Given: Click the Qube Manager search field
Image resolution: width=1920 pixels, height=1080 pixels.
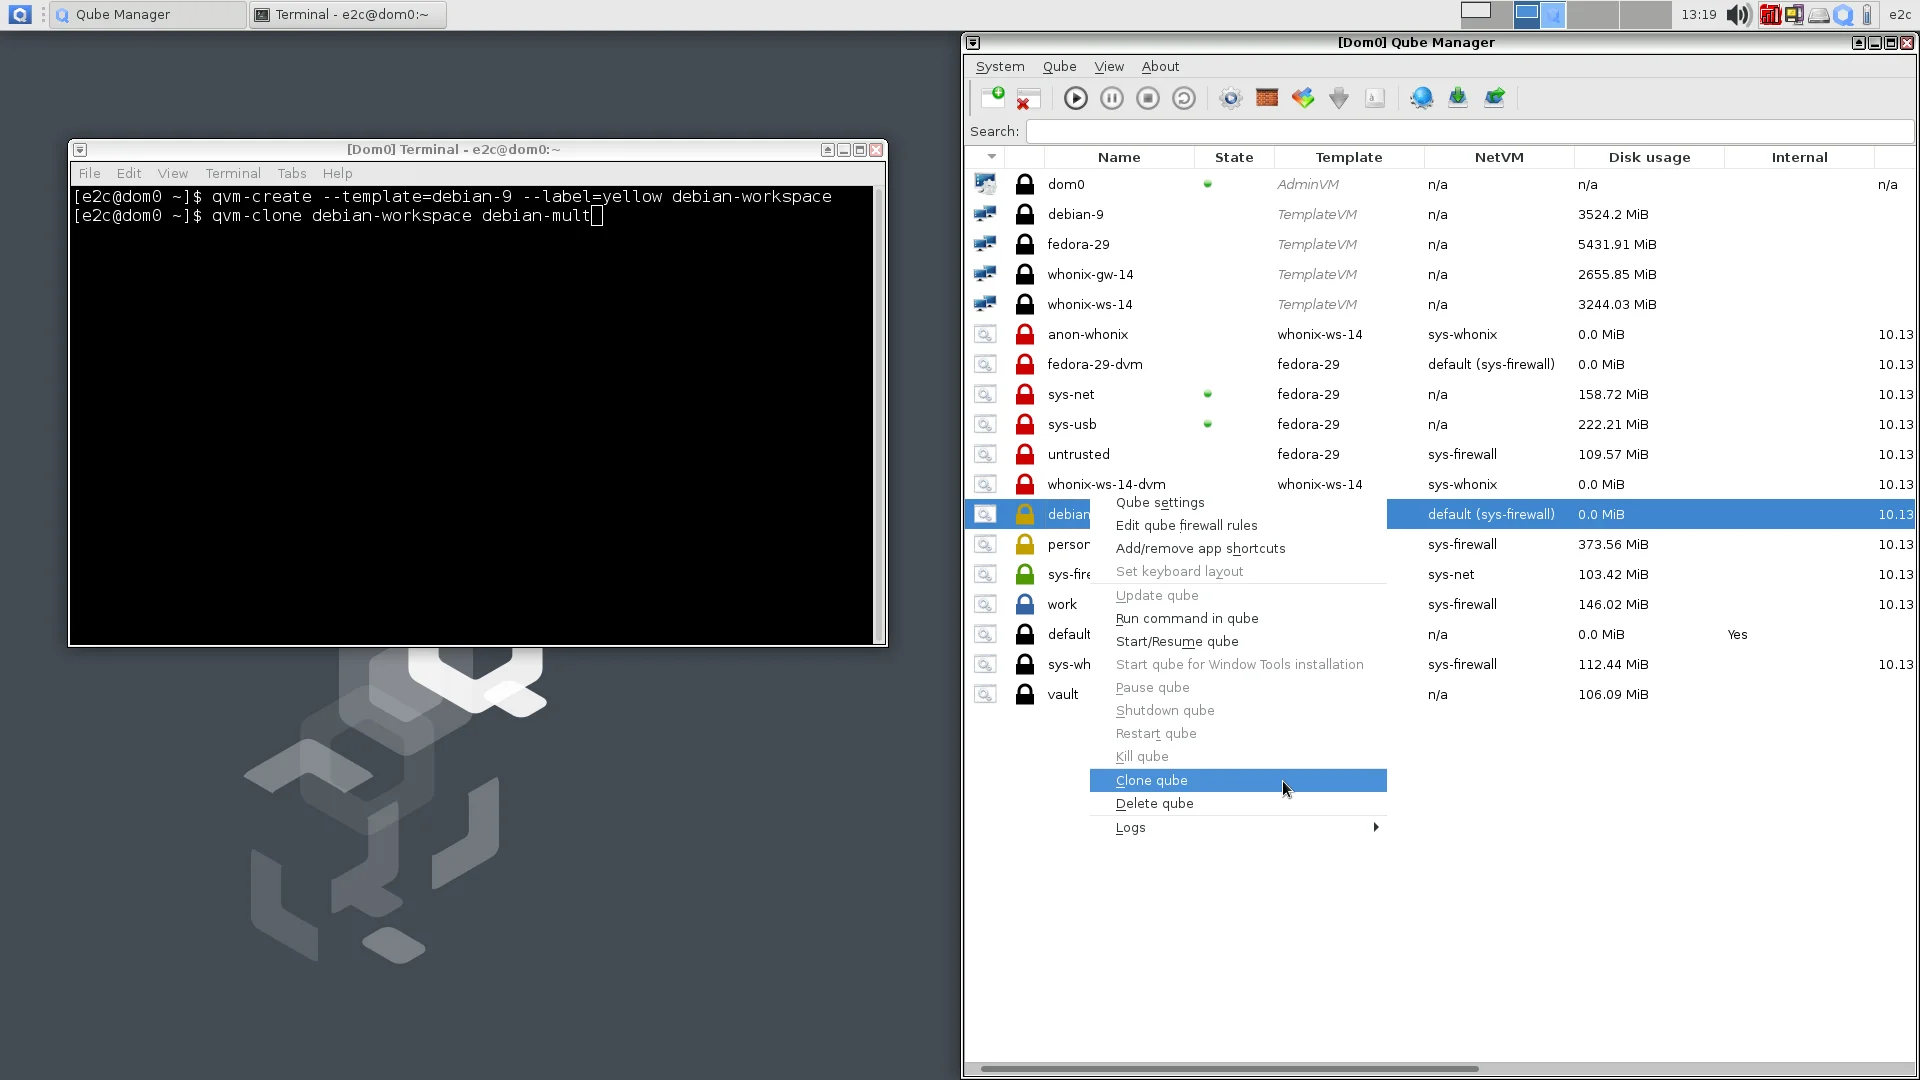Looking at the screenshot, I should click(x=1468, y=131).
